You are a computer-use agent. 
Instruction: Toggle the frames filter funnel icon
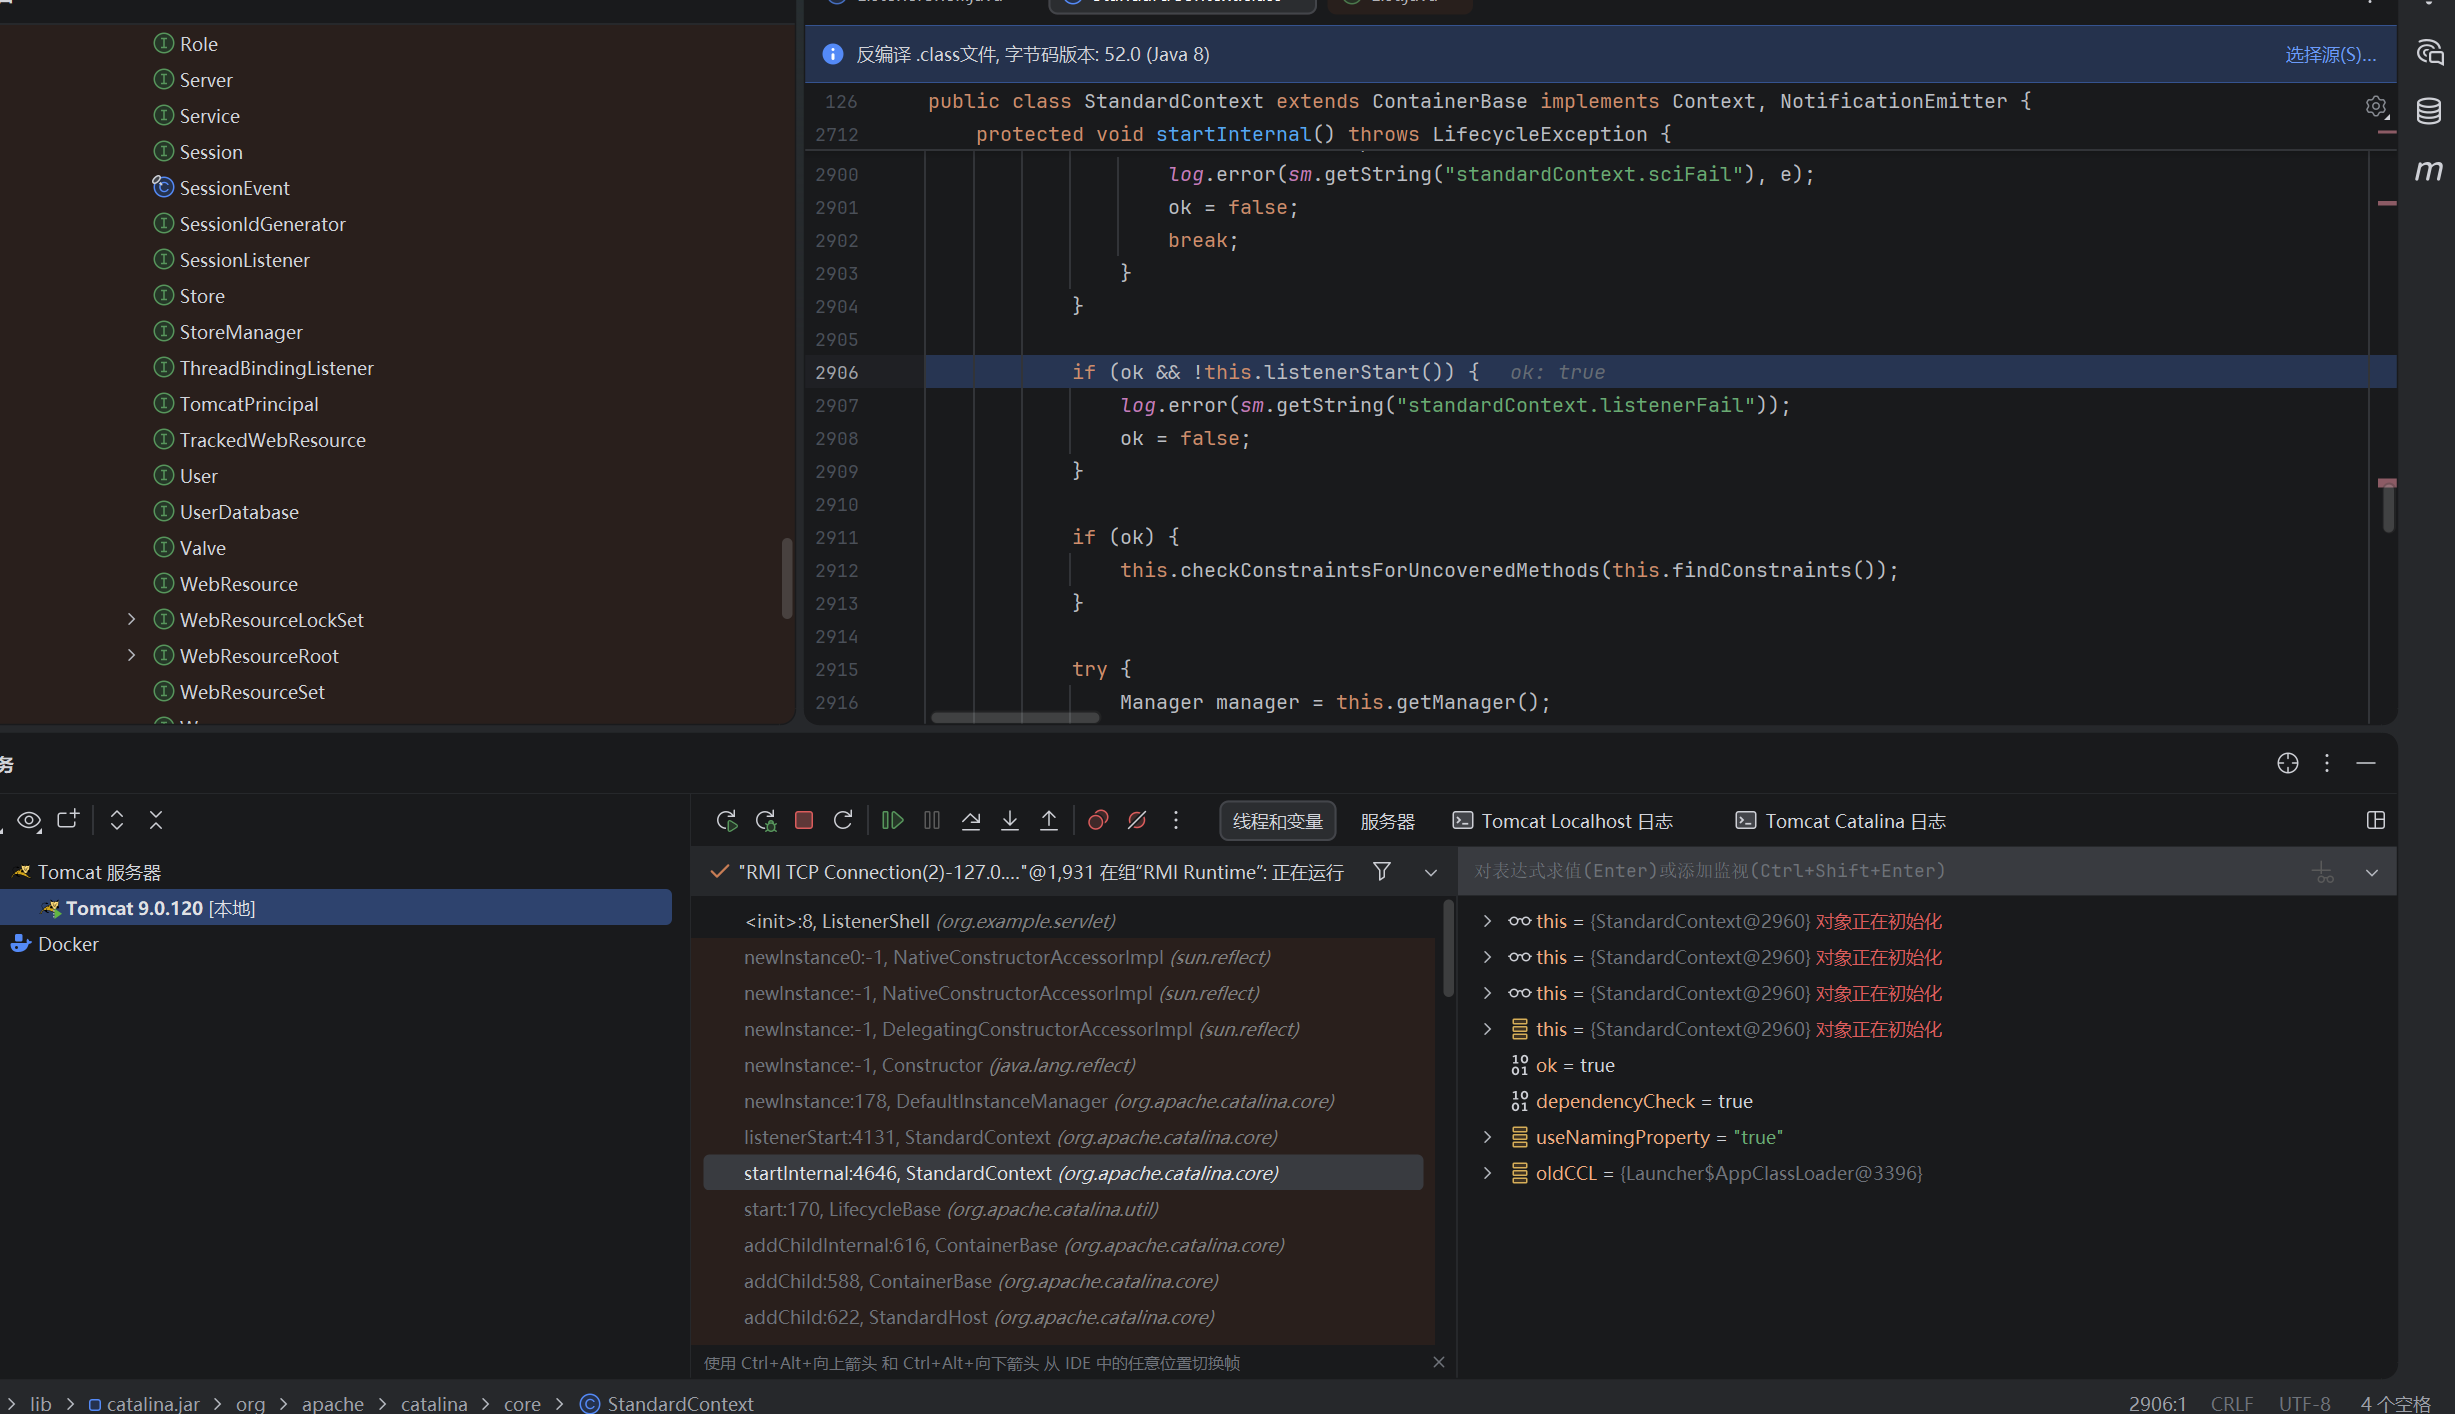(x=1382, y=872)
